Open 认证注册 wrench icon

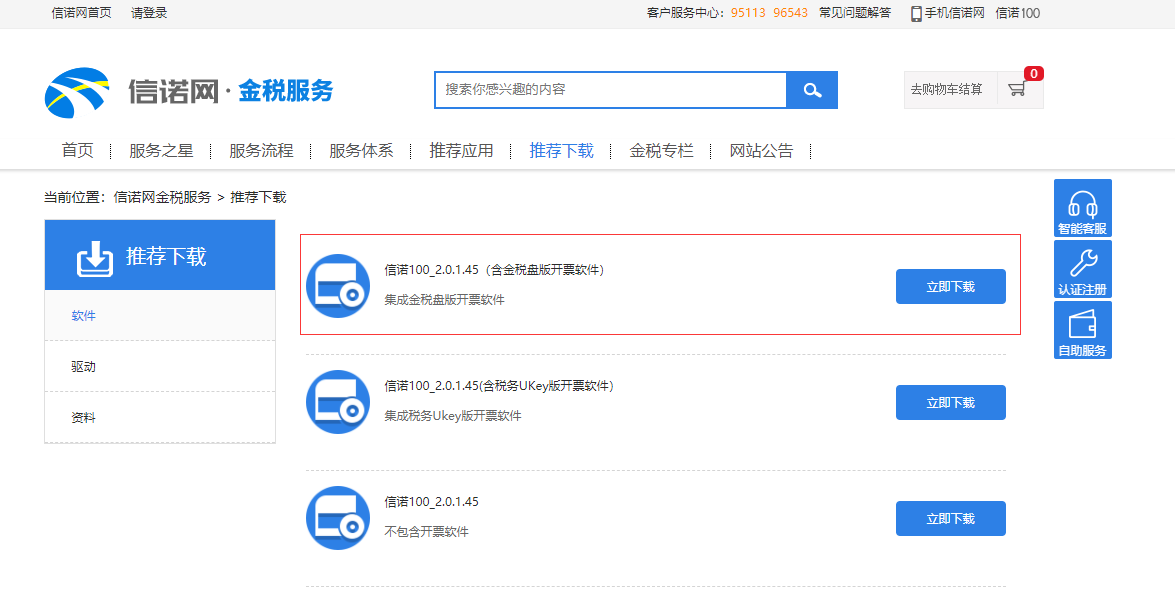coord(1083,268)
